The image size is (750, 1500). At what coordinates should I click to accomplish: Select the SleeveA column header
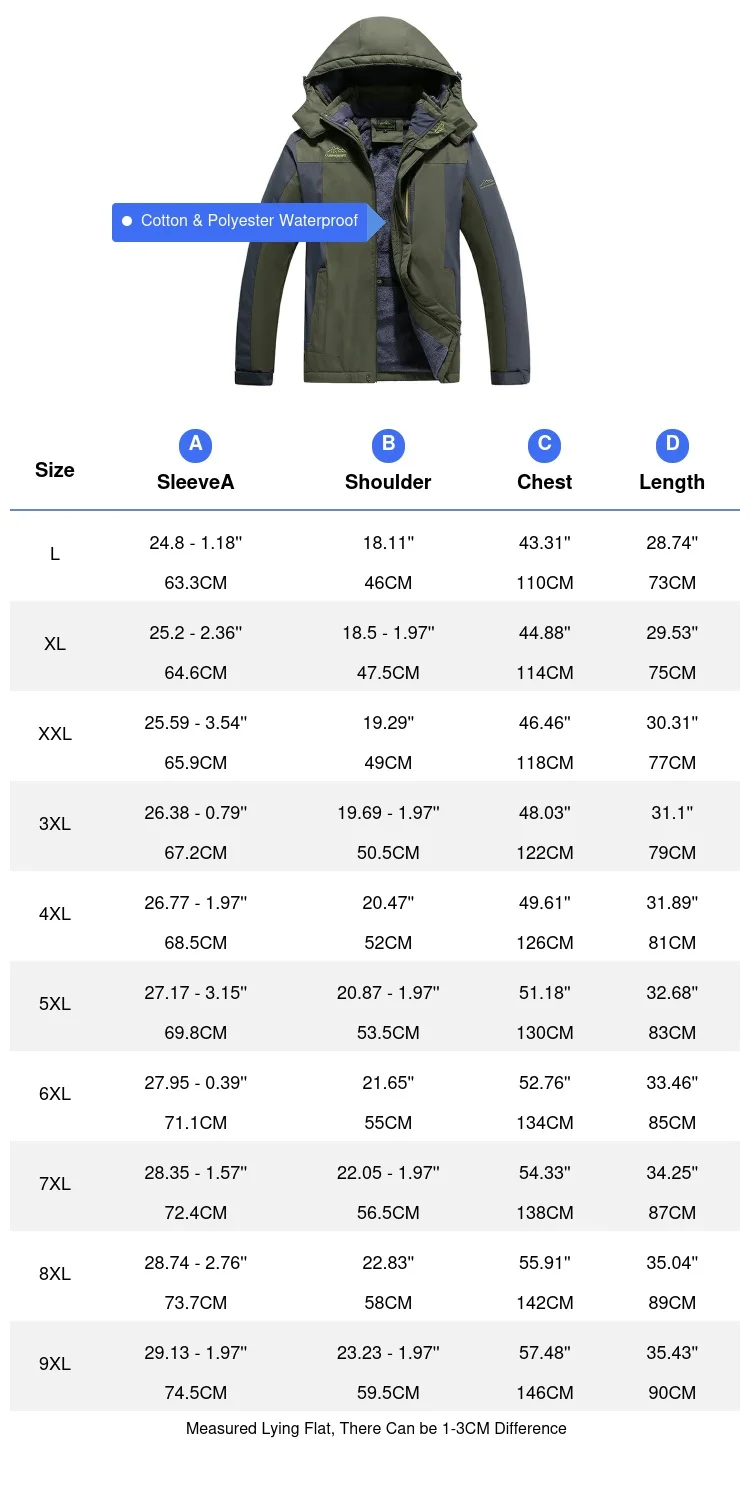196,482
